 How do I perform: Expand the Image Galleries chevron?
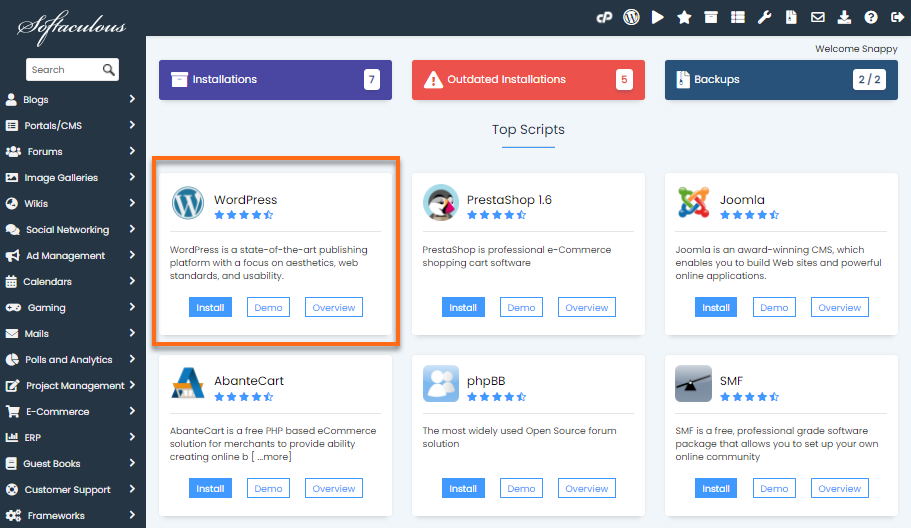pyautogui.click(x=132, y=177)
